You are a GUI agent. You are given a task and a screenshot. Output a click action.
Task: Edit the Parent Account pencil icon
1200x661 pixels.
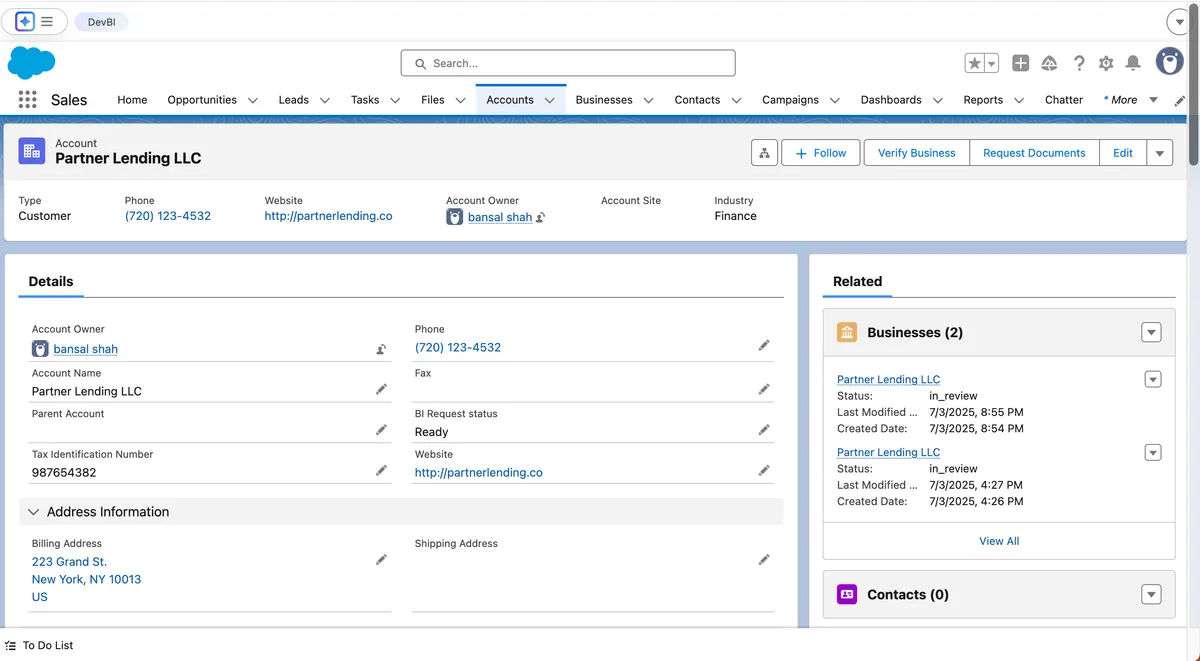pos(381,430)
